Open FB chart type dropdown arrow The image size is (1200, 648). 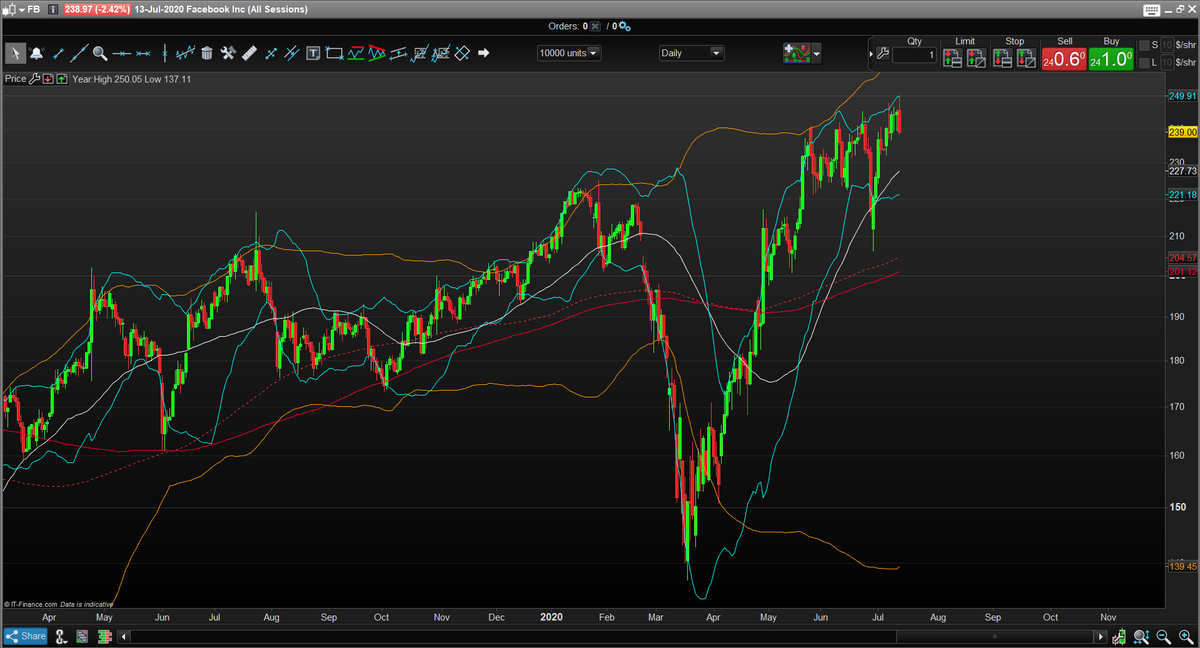click(22, 10)
